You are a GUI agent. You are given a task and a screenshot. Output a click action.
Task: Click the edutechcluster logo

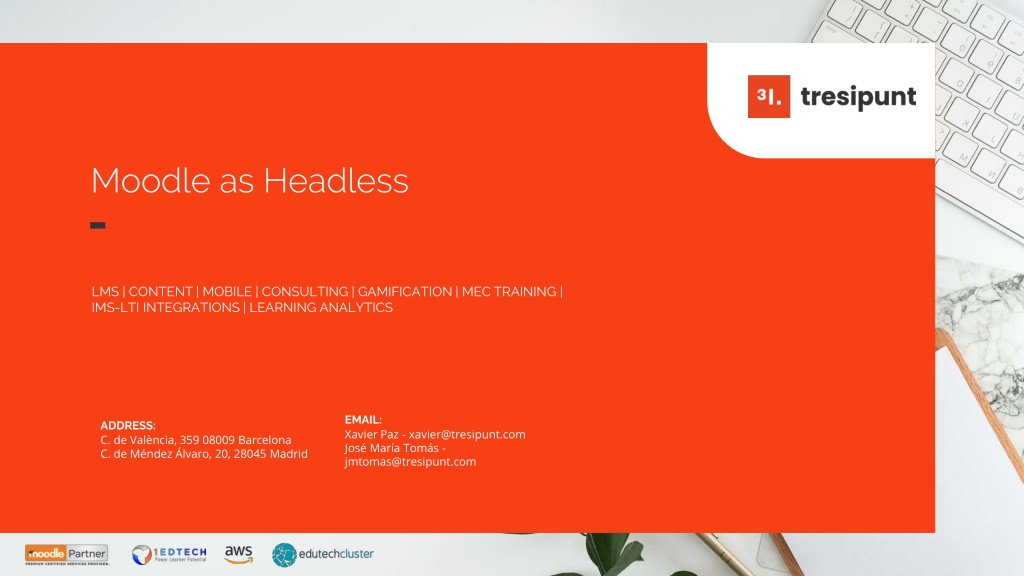[x=323, y=554]
